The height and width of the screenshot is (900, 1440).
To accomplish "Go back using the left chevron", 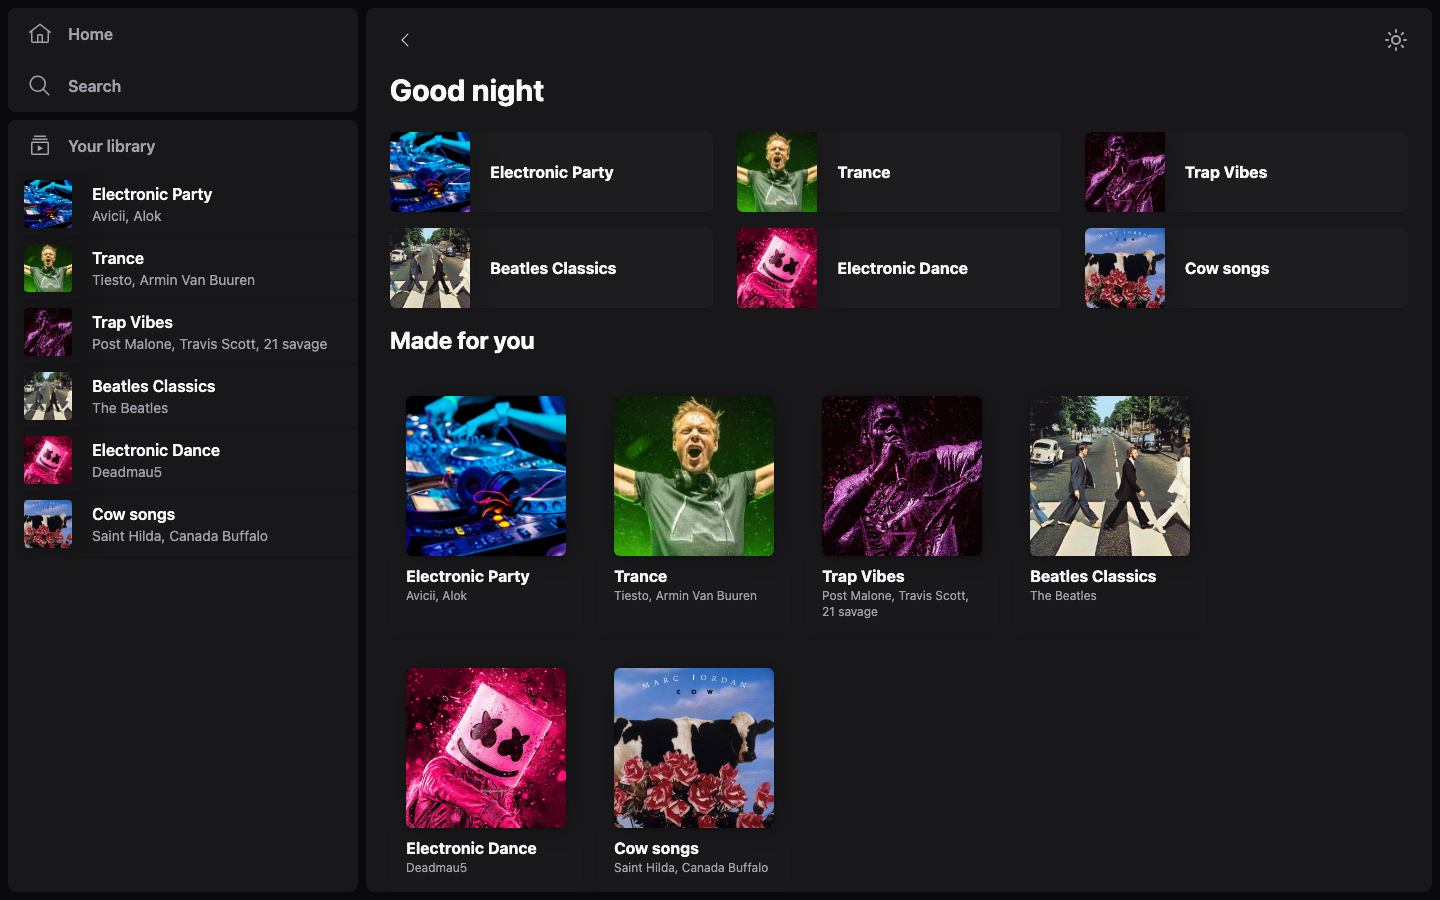I will point(405,40).
